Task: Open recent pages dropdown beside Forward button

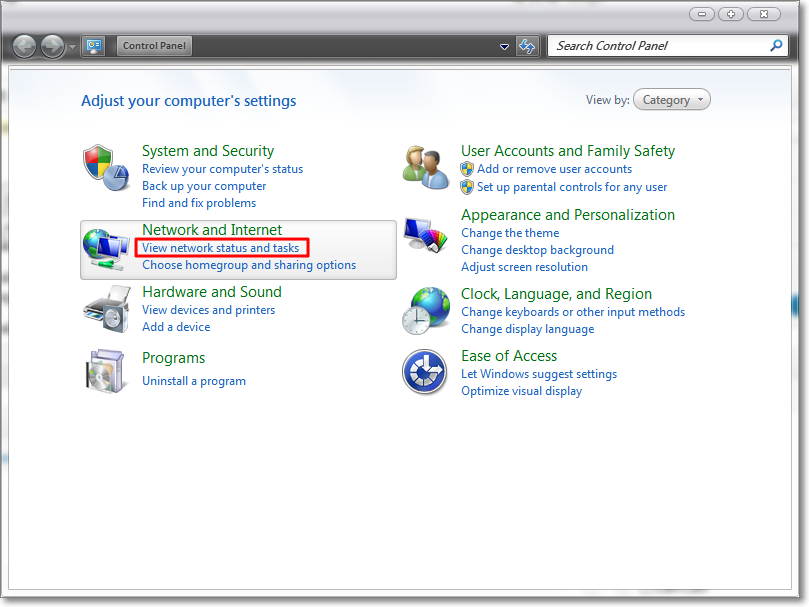Action: coord(72,46)
